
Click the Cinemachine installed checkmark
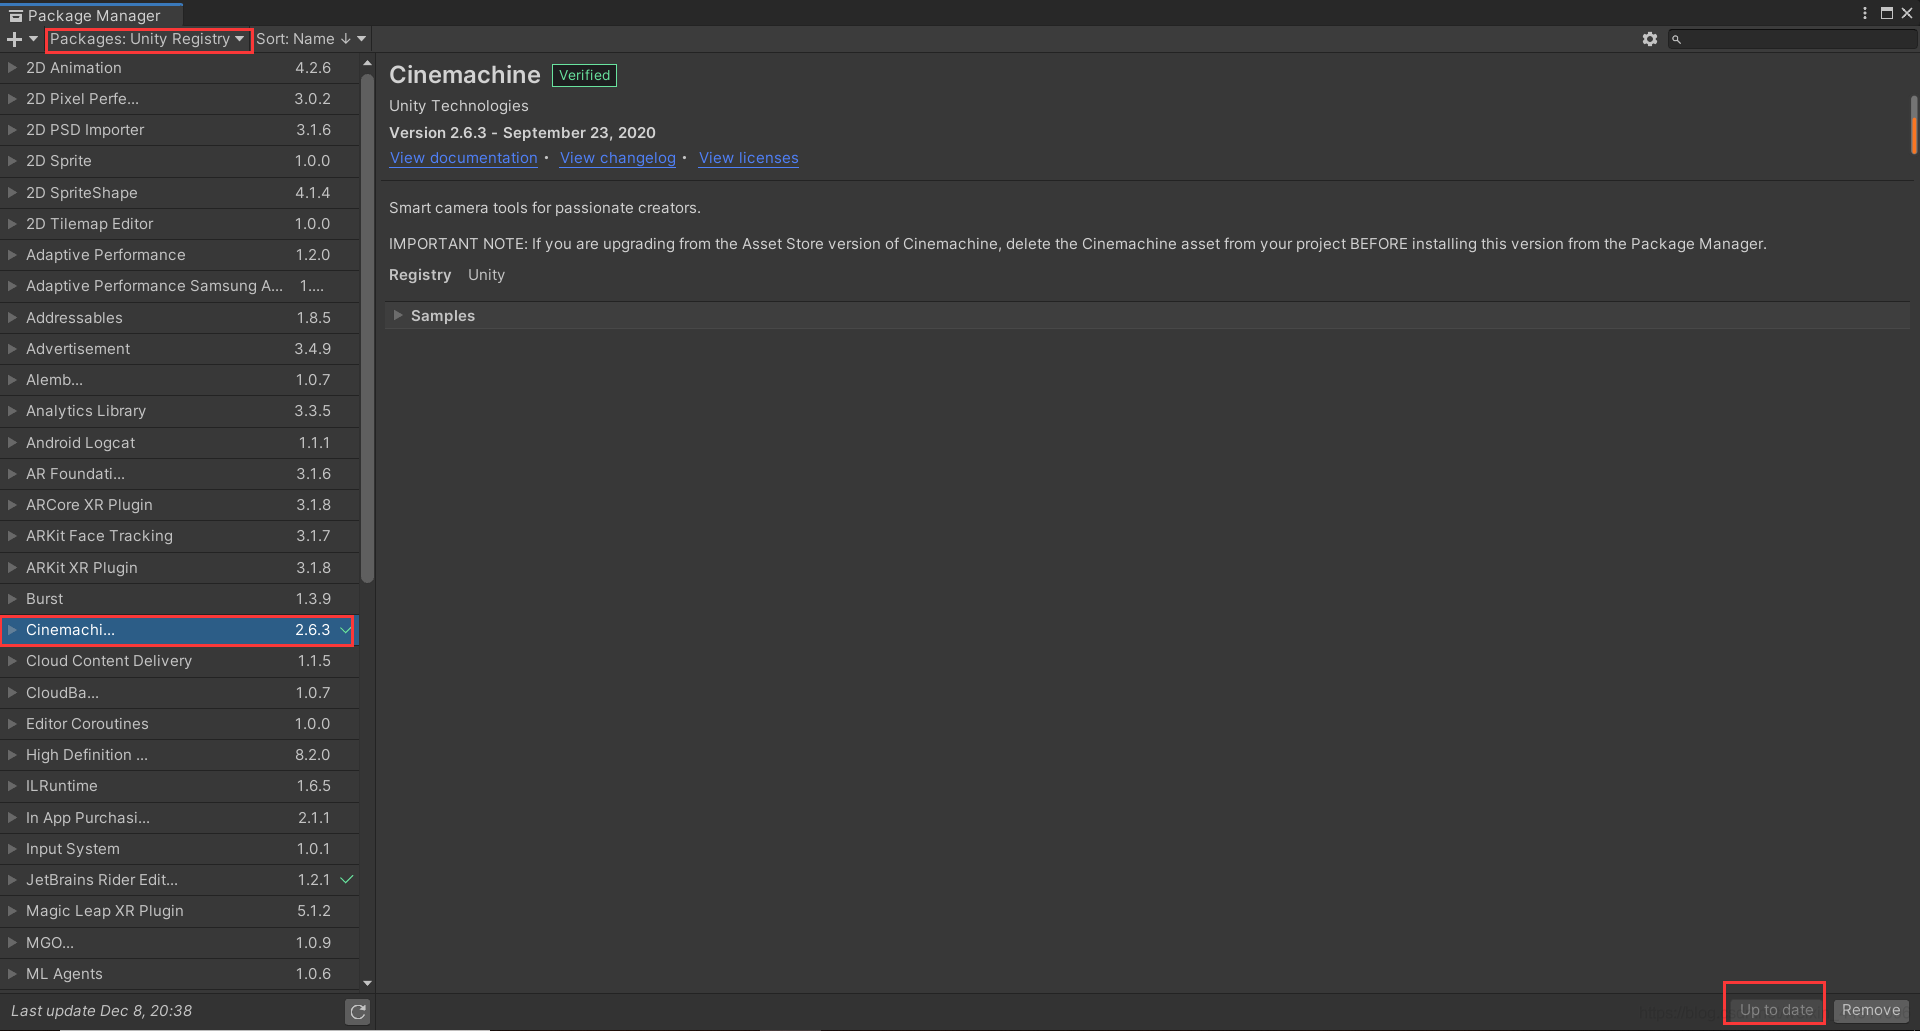tap(346, 630)
